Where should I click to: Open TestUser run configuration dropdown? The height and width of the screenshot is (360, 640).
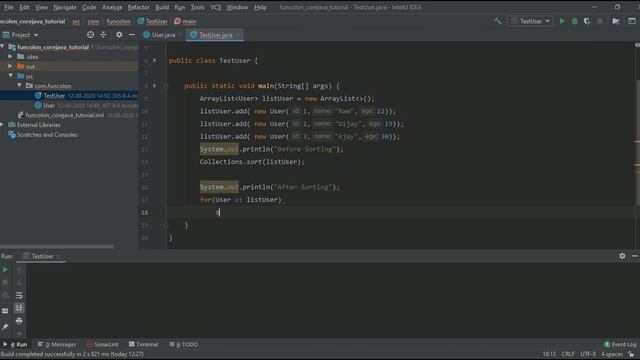530,21
